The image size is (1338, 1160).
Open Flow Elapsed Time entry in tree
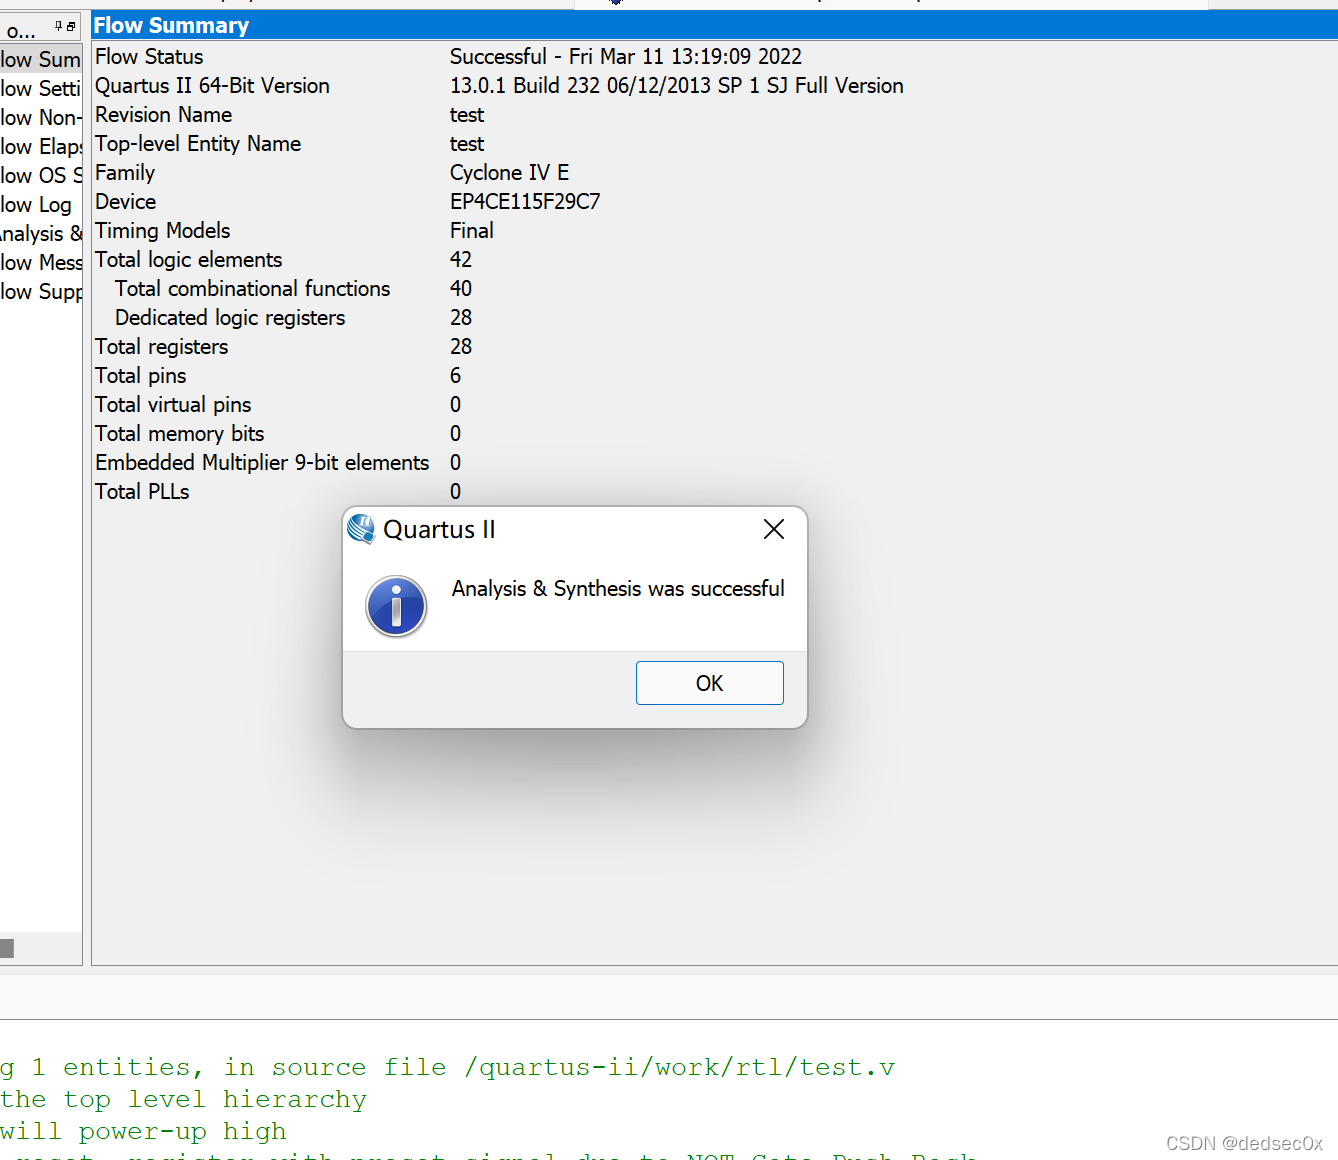pyautogui.click(x=41, y=147)
